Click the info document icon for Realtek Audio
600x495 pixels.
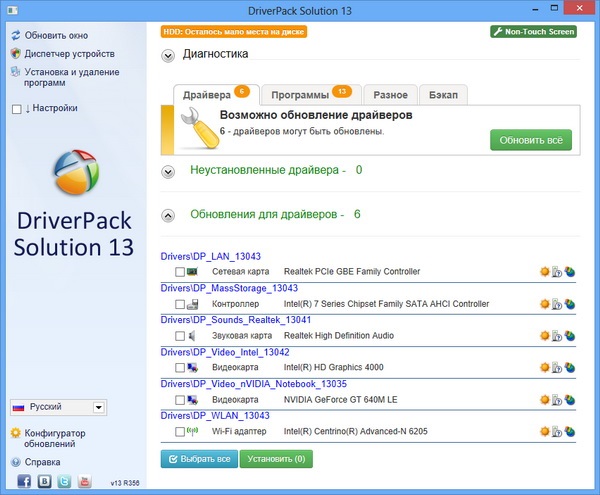(557, 337)
